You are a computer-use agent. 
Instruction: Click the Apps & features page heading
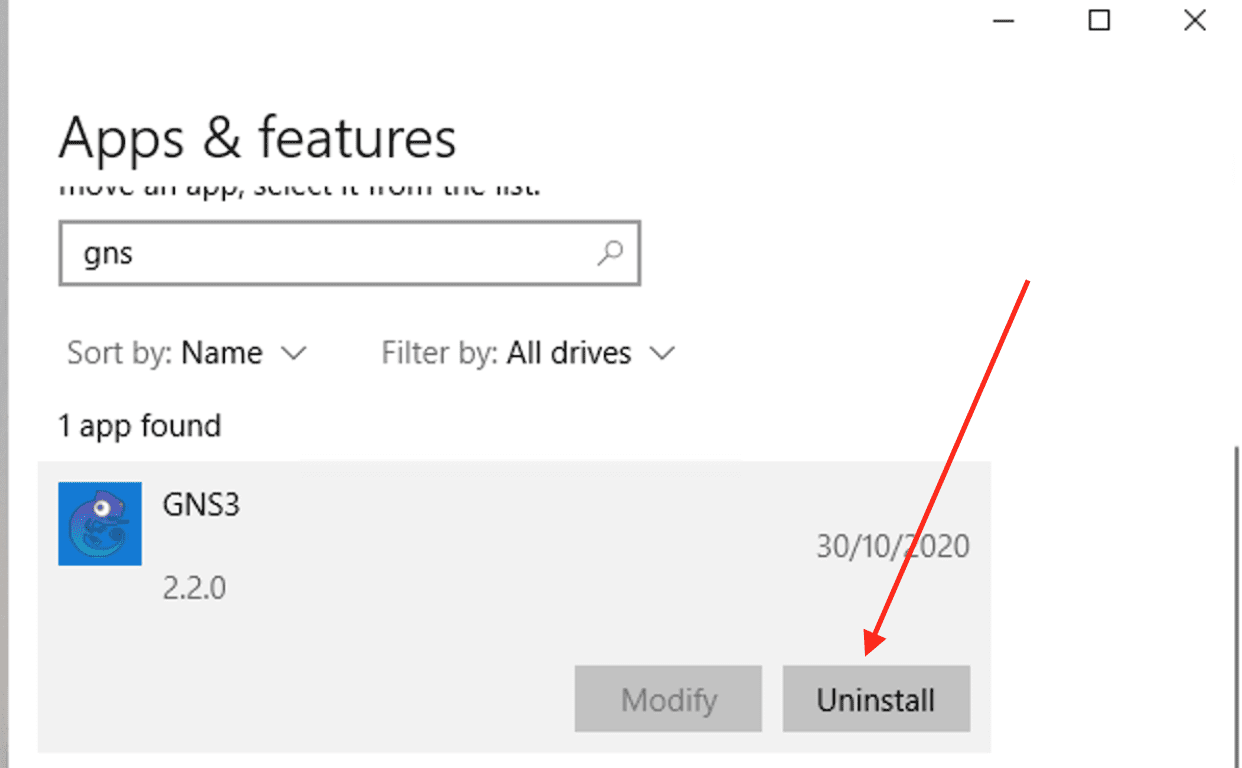coord(257,138)
